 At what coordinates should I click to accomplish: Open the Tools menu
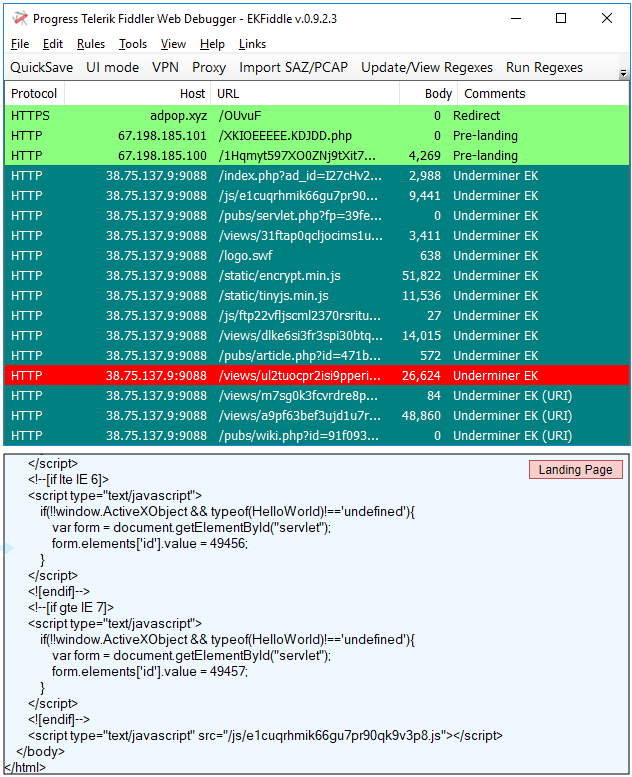(x=132, y=44)
